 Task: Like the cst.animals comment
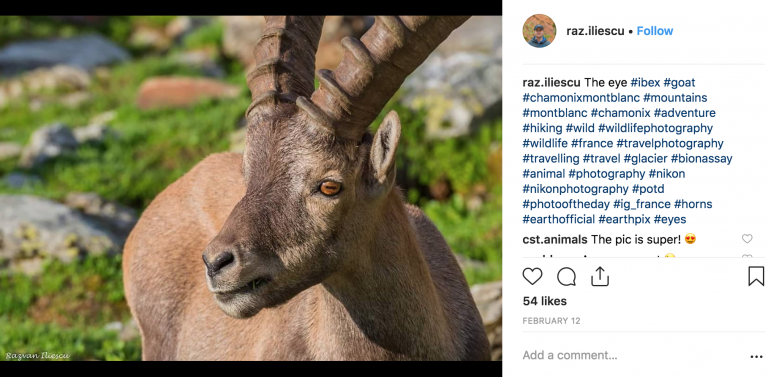(x=747, y=239)
